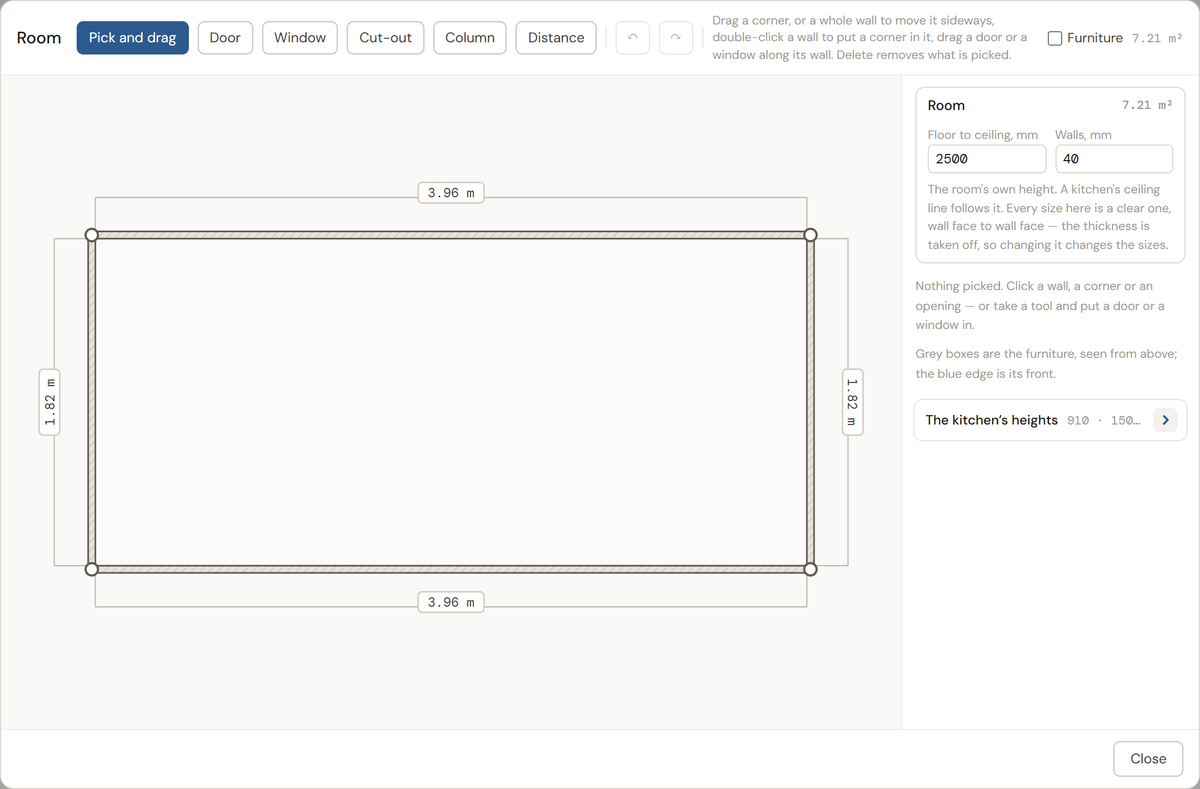Pick the Cut-out tool

click(x=386, y=38)
